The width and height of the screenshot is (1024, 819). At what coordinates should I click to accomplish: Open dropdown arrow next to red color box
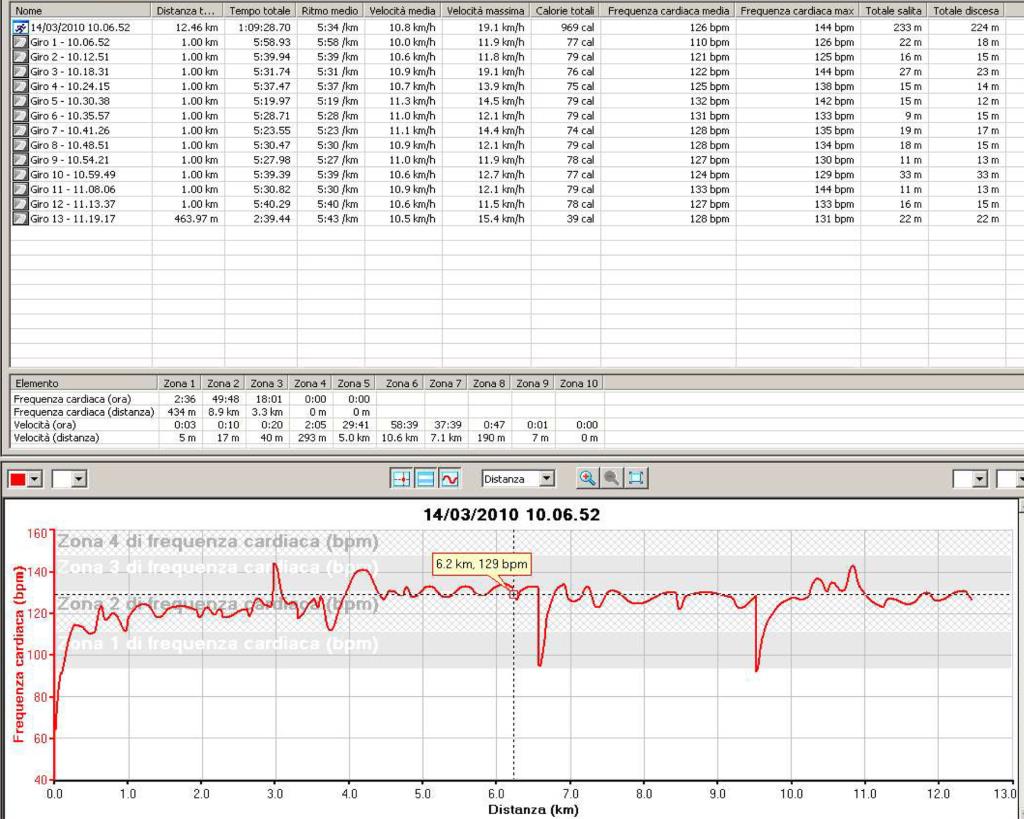[36, 480]
